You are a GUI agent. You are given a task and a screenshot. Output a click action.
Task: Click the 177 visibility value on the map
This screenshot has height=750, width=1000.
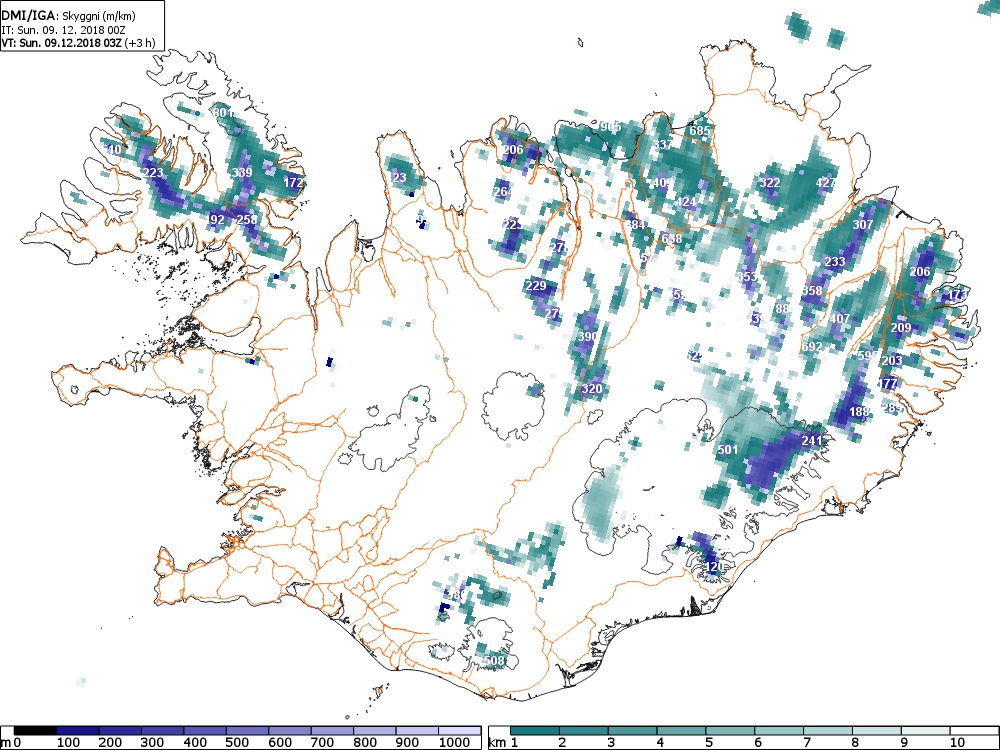(888, 383)
